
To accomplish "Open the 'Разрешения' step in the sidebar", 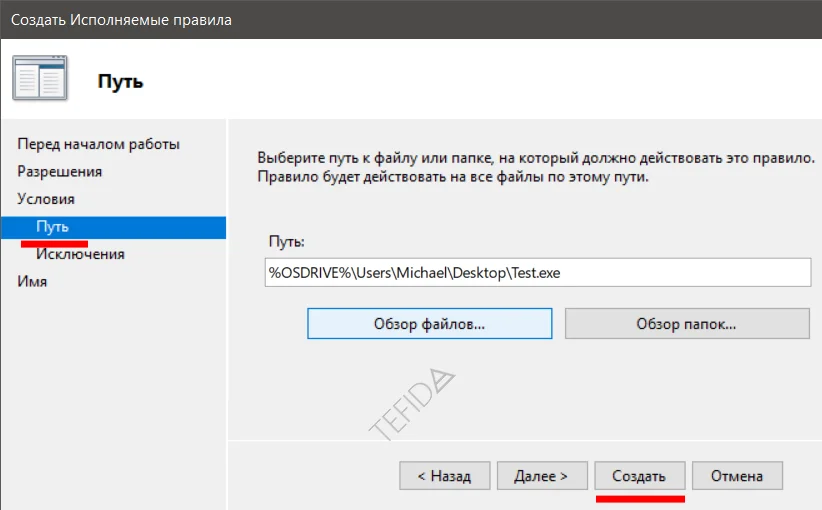I will tap(59, 172).
